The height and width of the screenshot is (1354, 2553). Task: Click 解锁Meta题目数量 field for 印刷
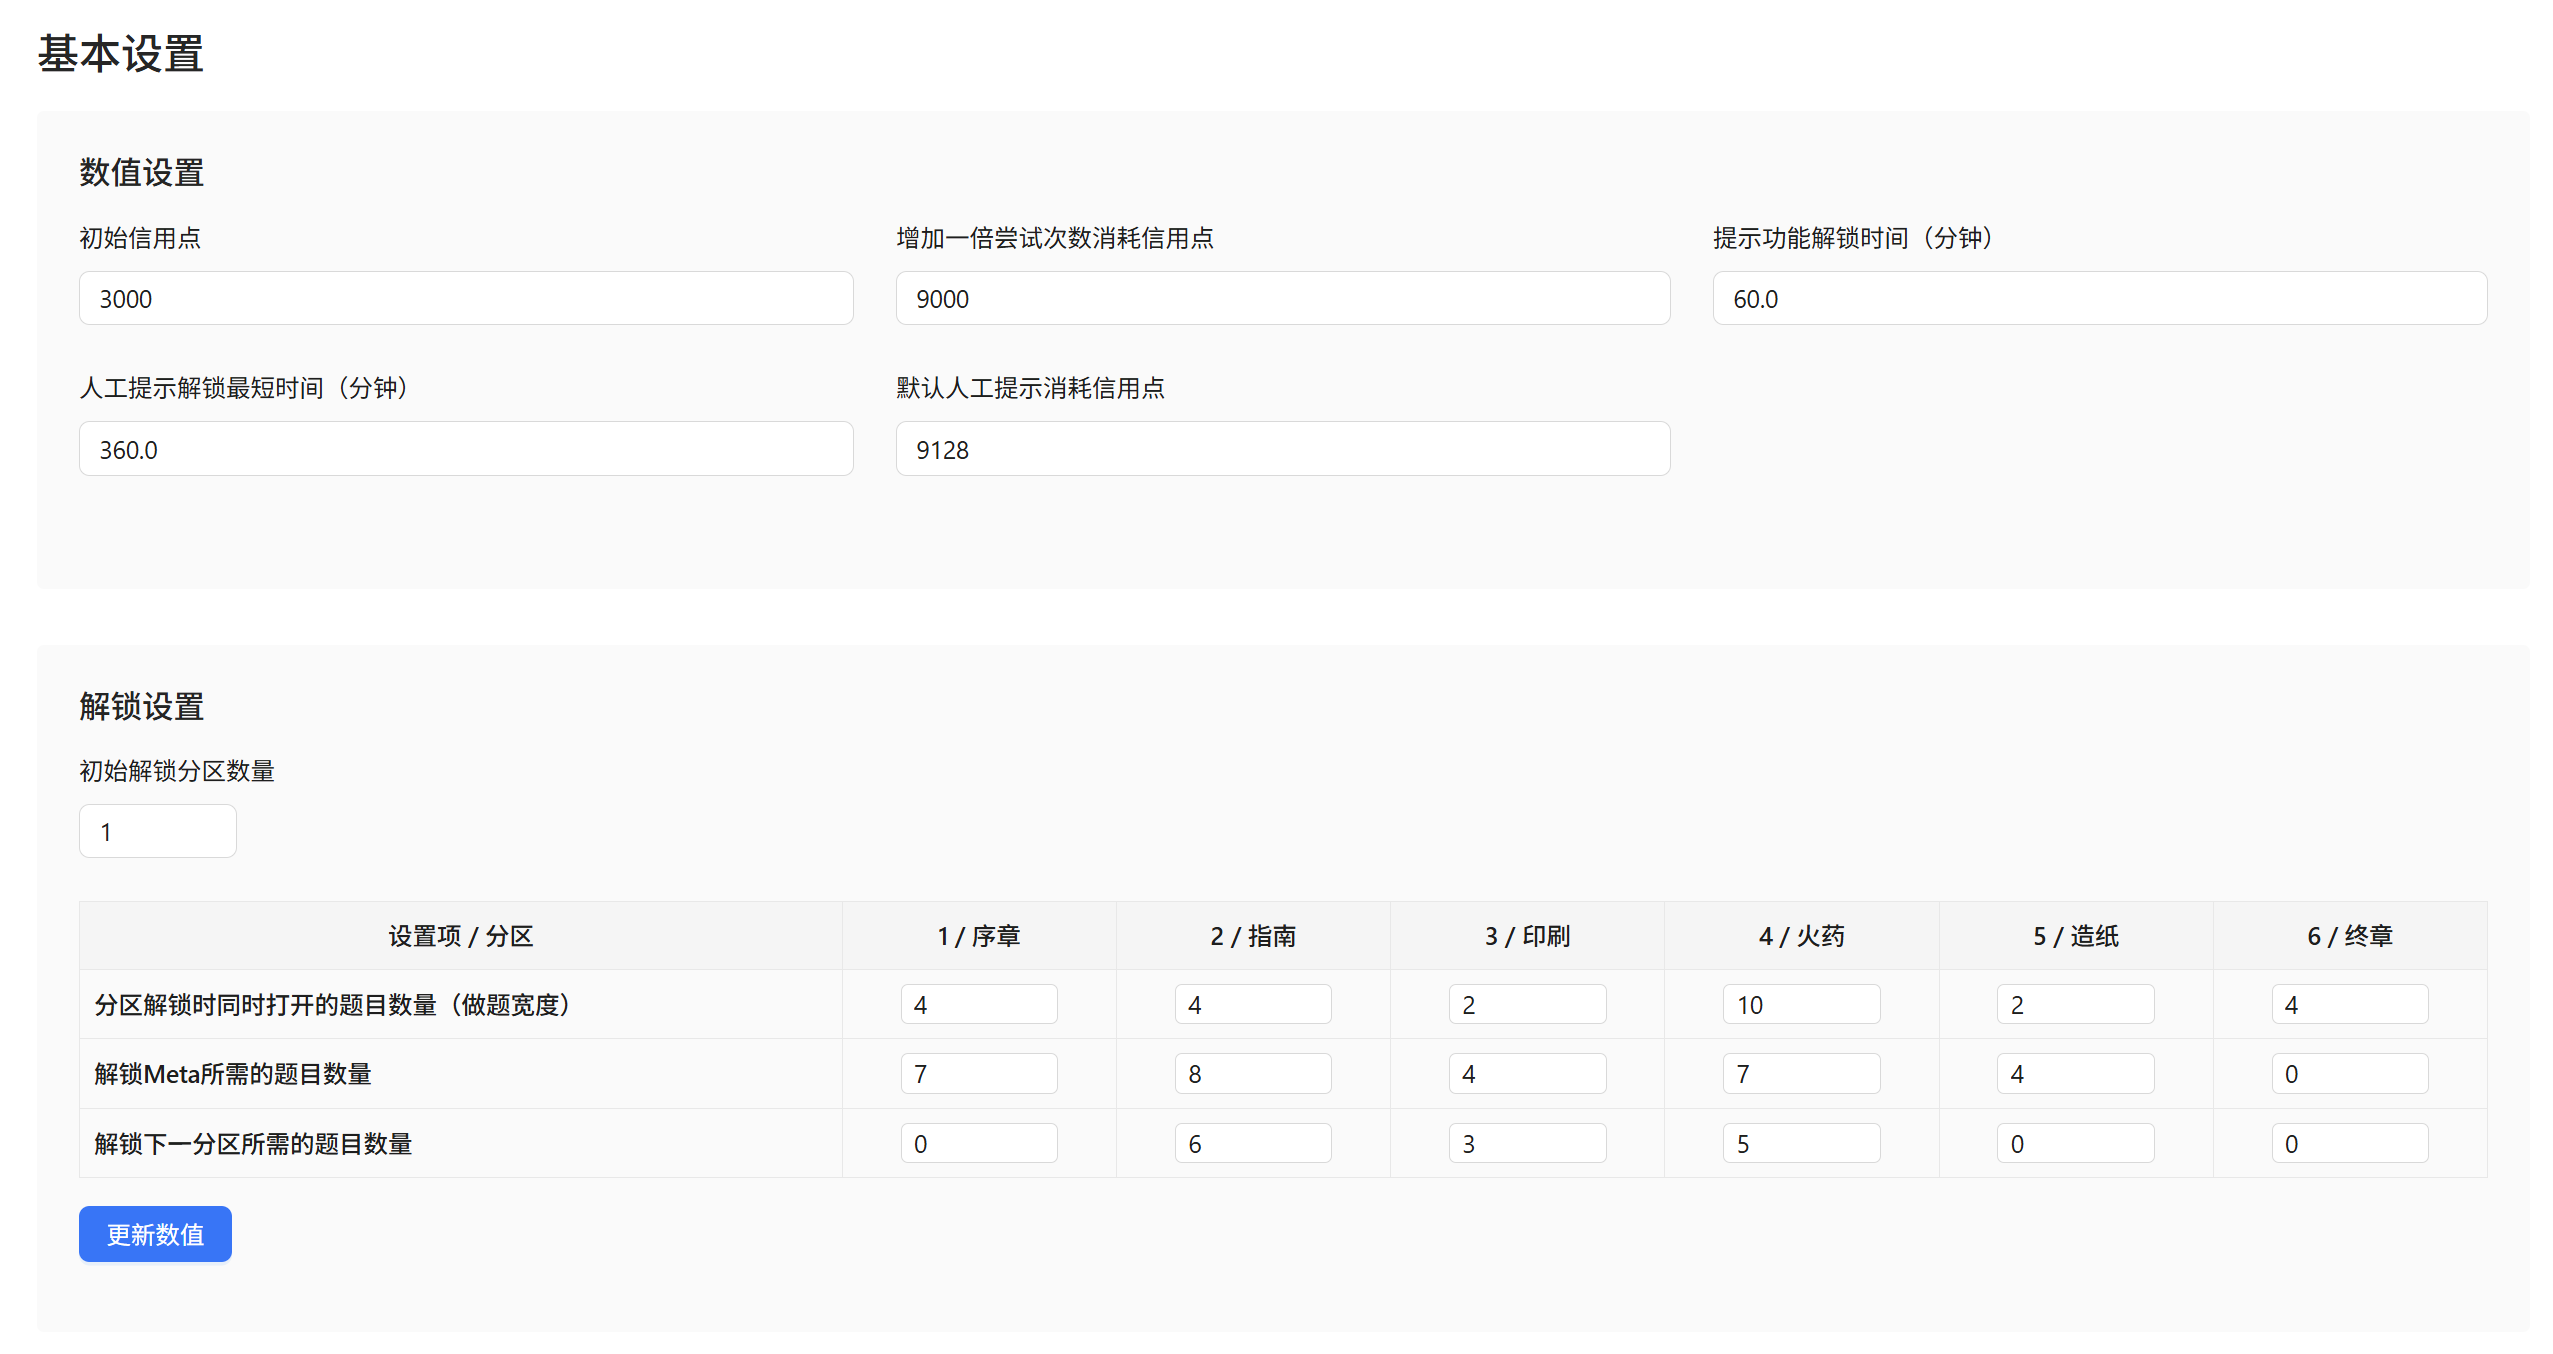pos(1526,1073)
